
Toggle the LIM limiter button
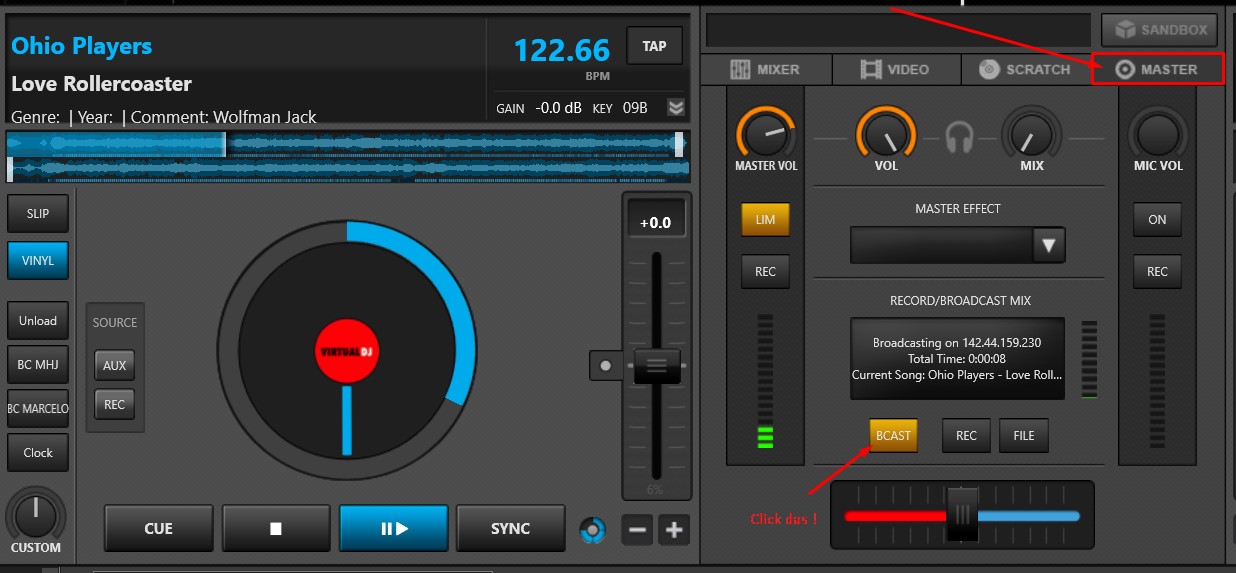pos(765,220)
